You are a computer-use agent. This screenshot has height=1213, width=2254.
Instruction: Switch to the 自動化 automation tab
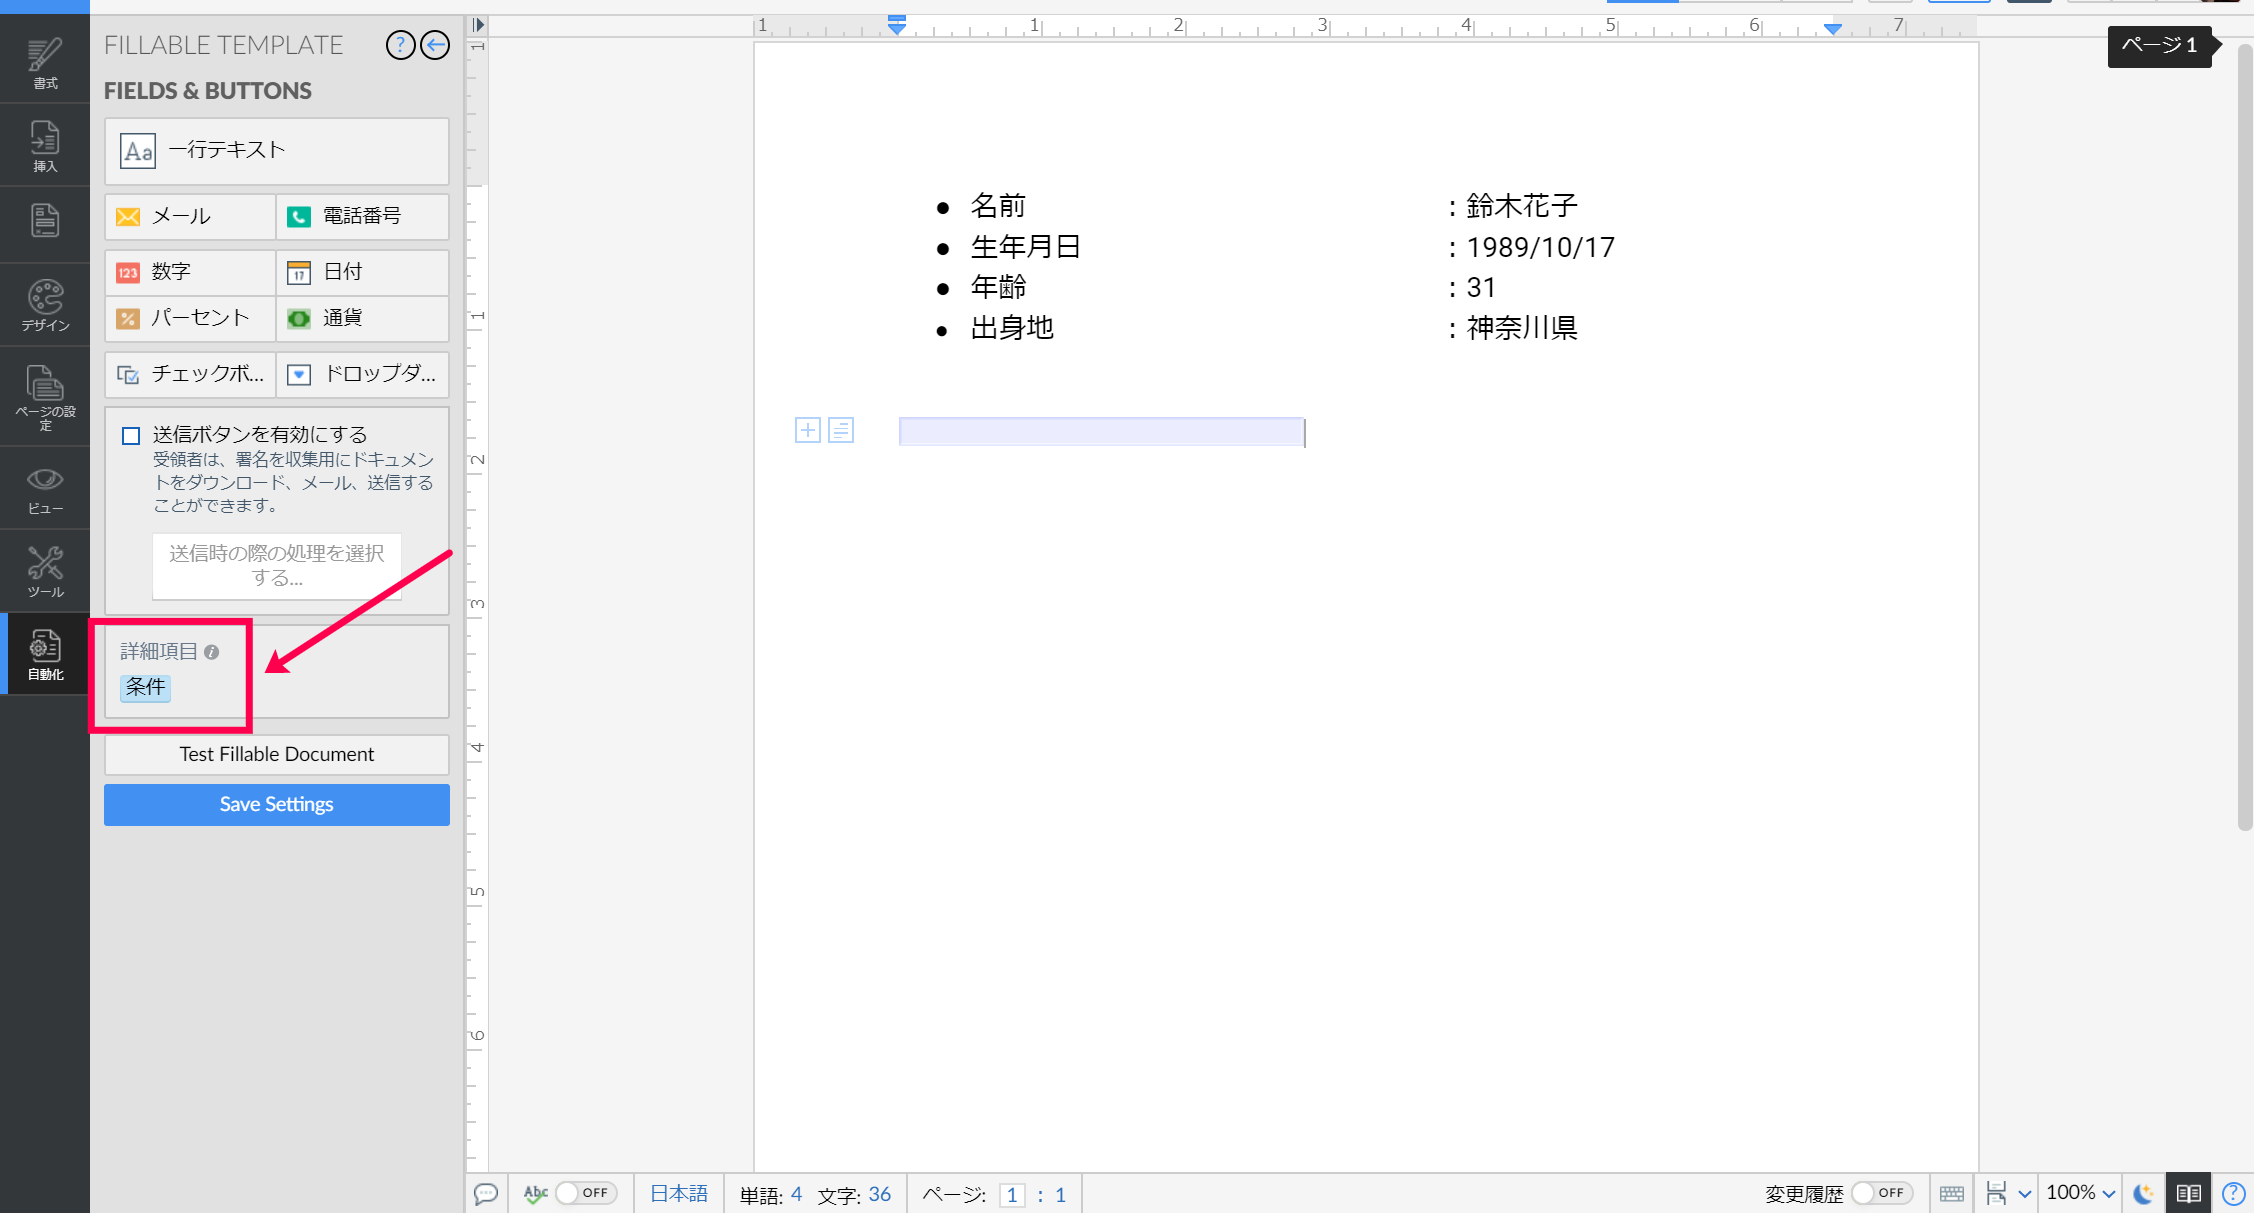pyautogui.click(x=44, y=655)
